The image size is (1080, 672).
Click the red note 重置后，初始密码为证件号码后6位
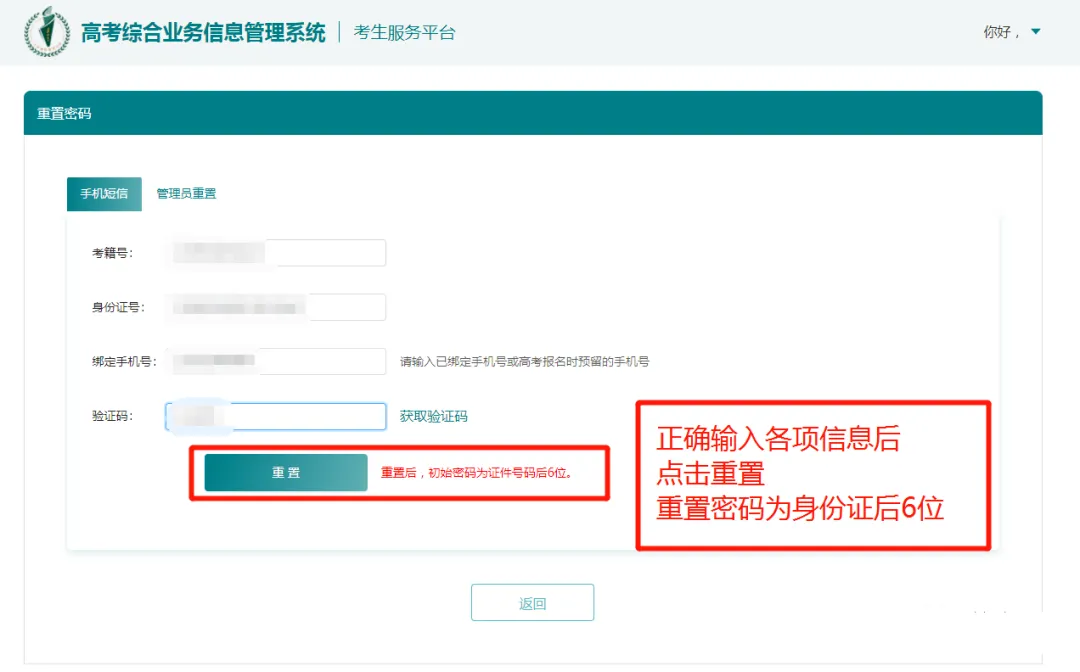pyautogui.click(x=477, y=473)
